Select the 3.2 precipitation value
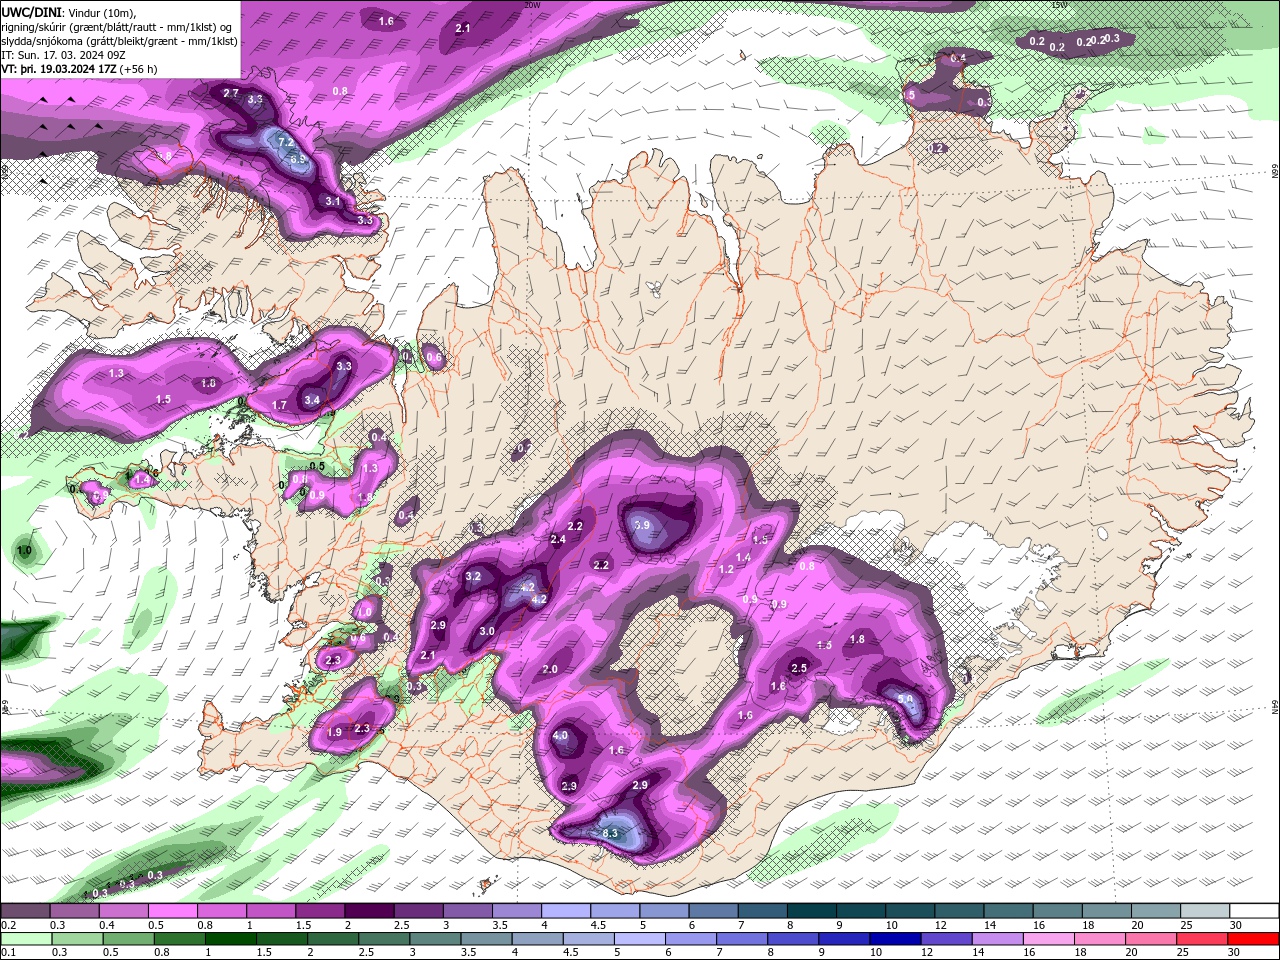1280x960 pixels. 473,576
